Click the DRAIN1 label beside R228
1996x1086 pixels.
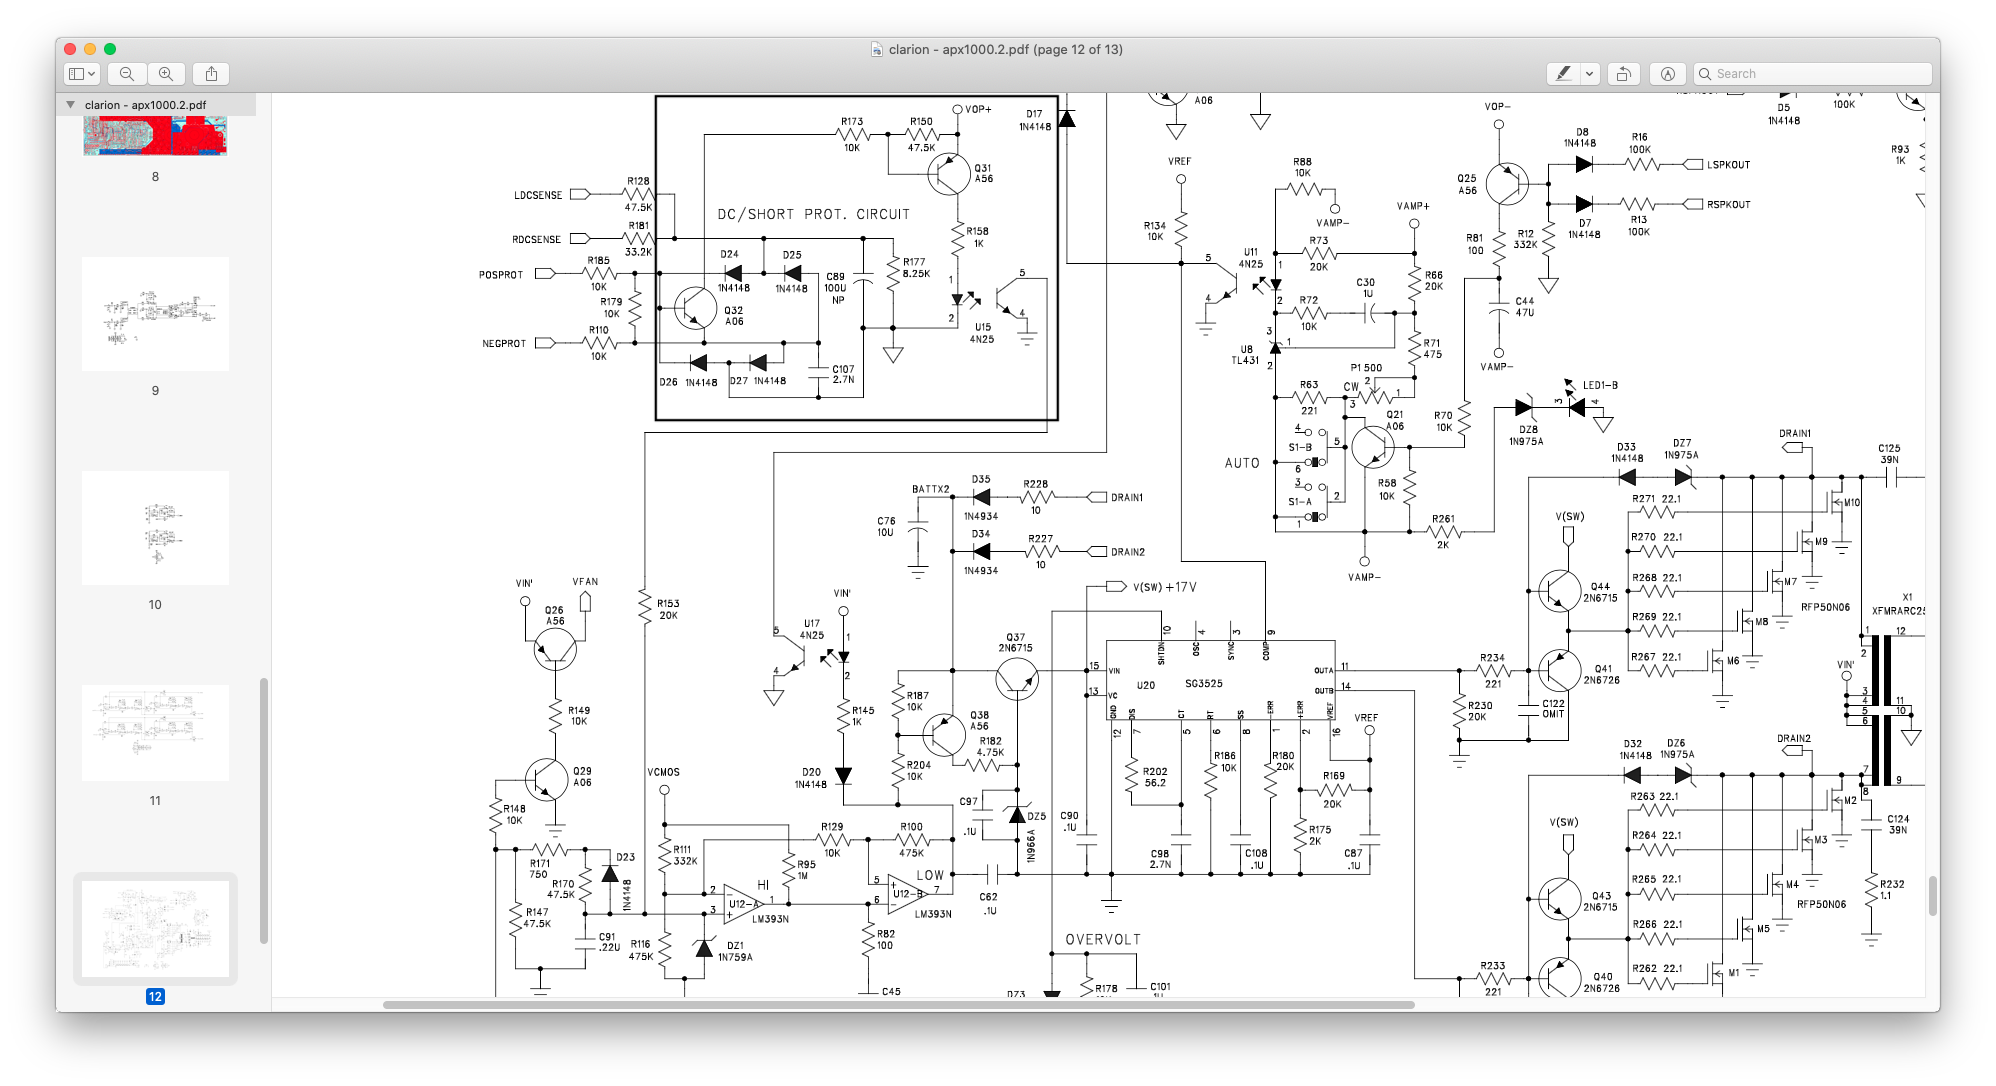tap(1127, 498)
